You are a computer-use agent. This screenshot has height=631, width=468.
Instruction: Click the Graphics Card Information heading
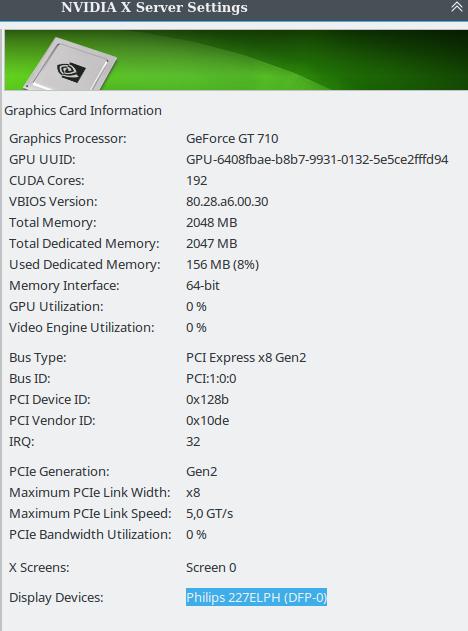pyautogui.click(x=83, y=110)
